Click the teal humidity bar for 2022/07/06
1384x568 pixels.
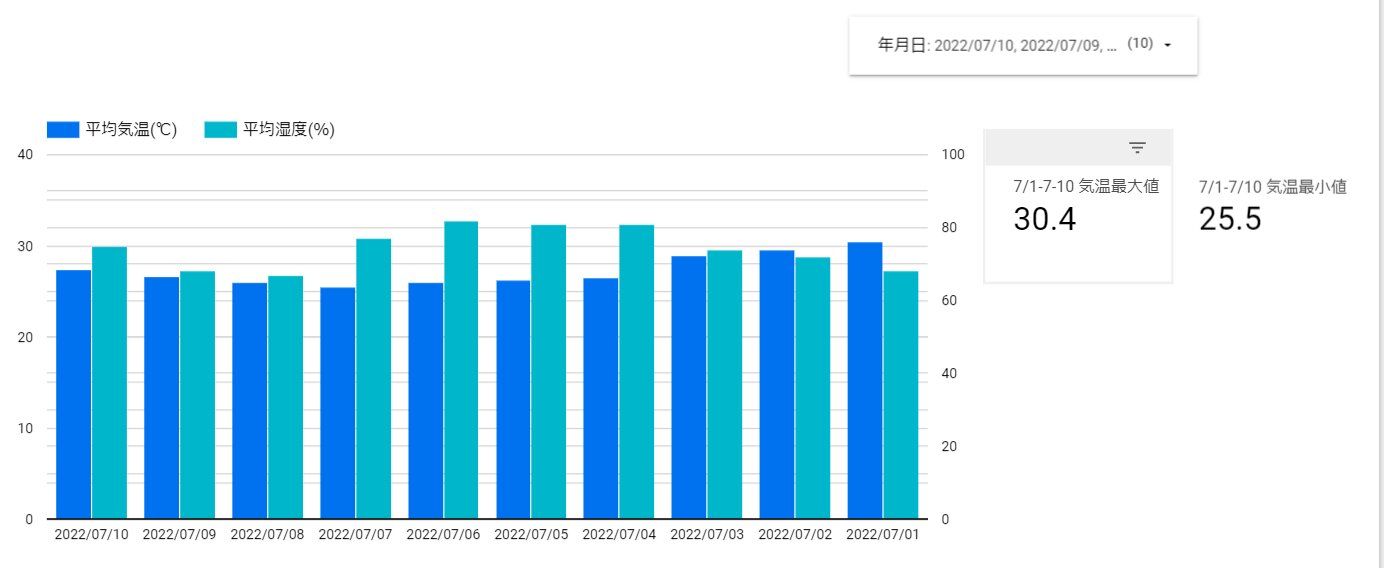461,370
